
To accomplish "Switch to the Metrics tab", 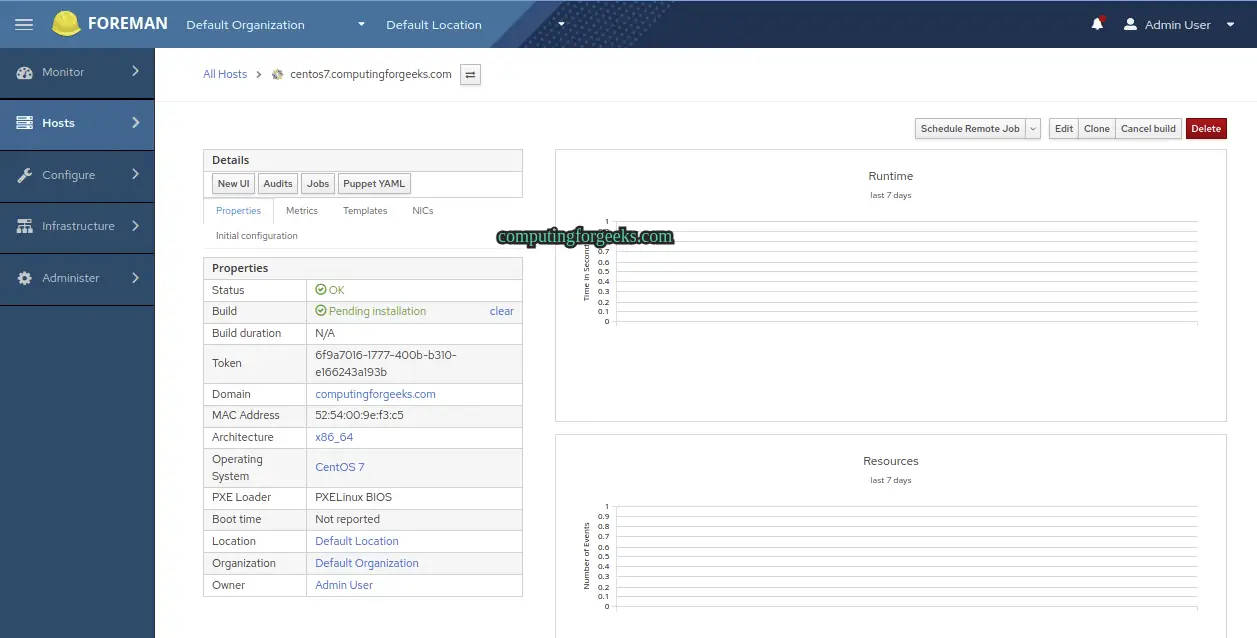I will (x=301, y=210).
